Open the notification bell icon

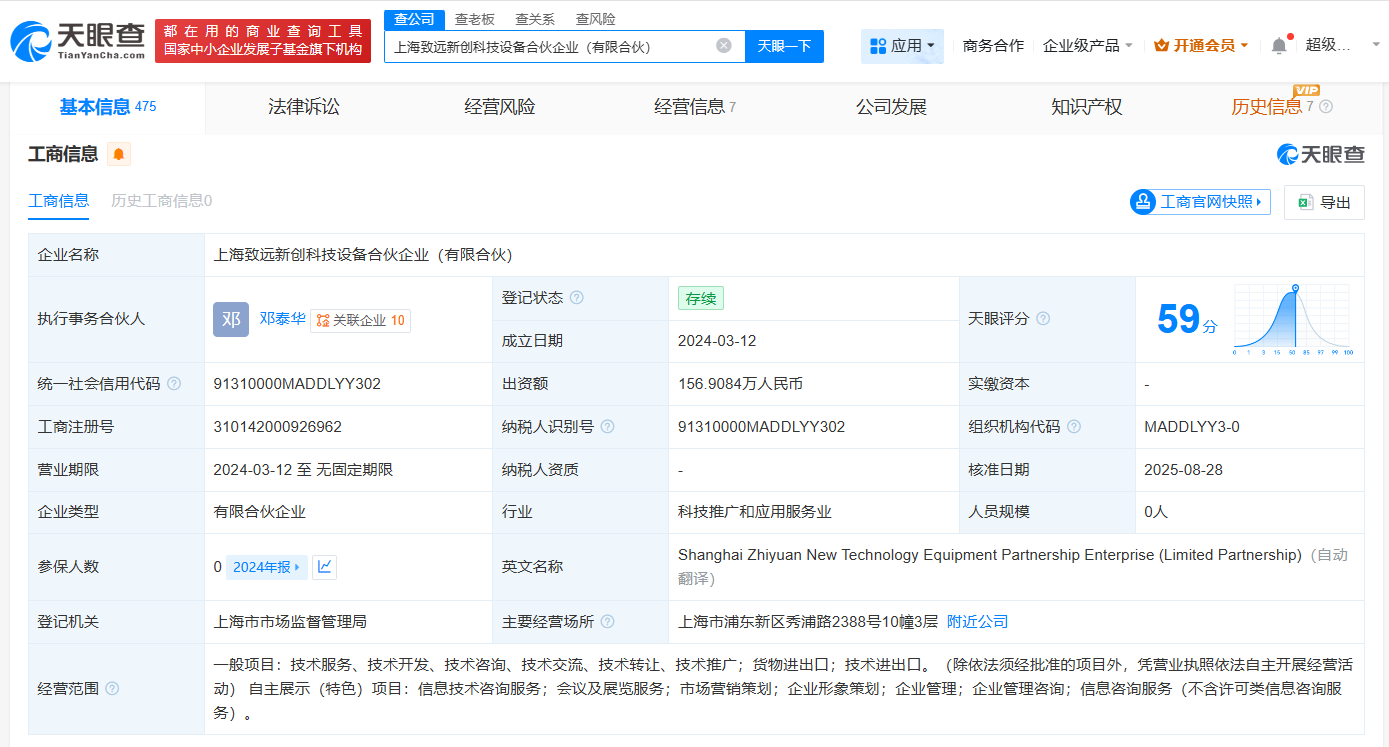(x=1279, y=44)
